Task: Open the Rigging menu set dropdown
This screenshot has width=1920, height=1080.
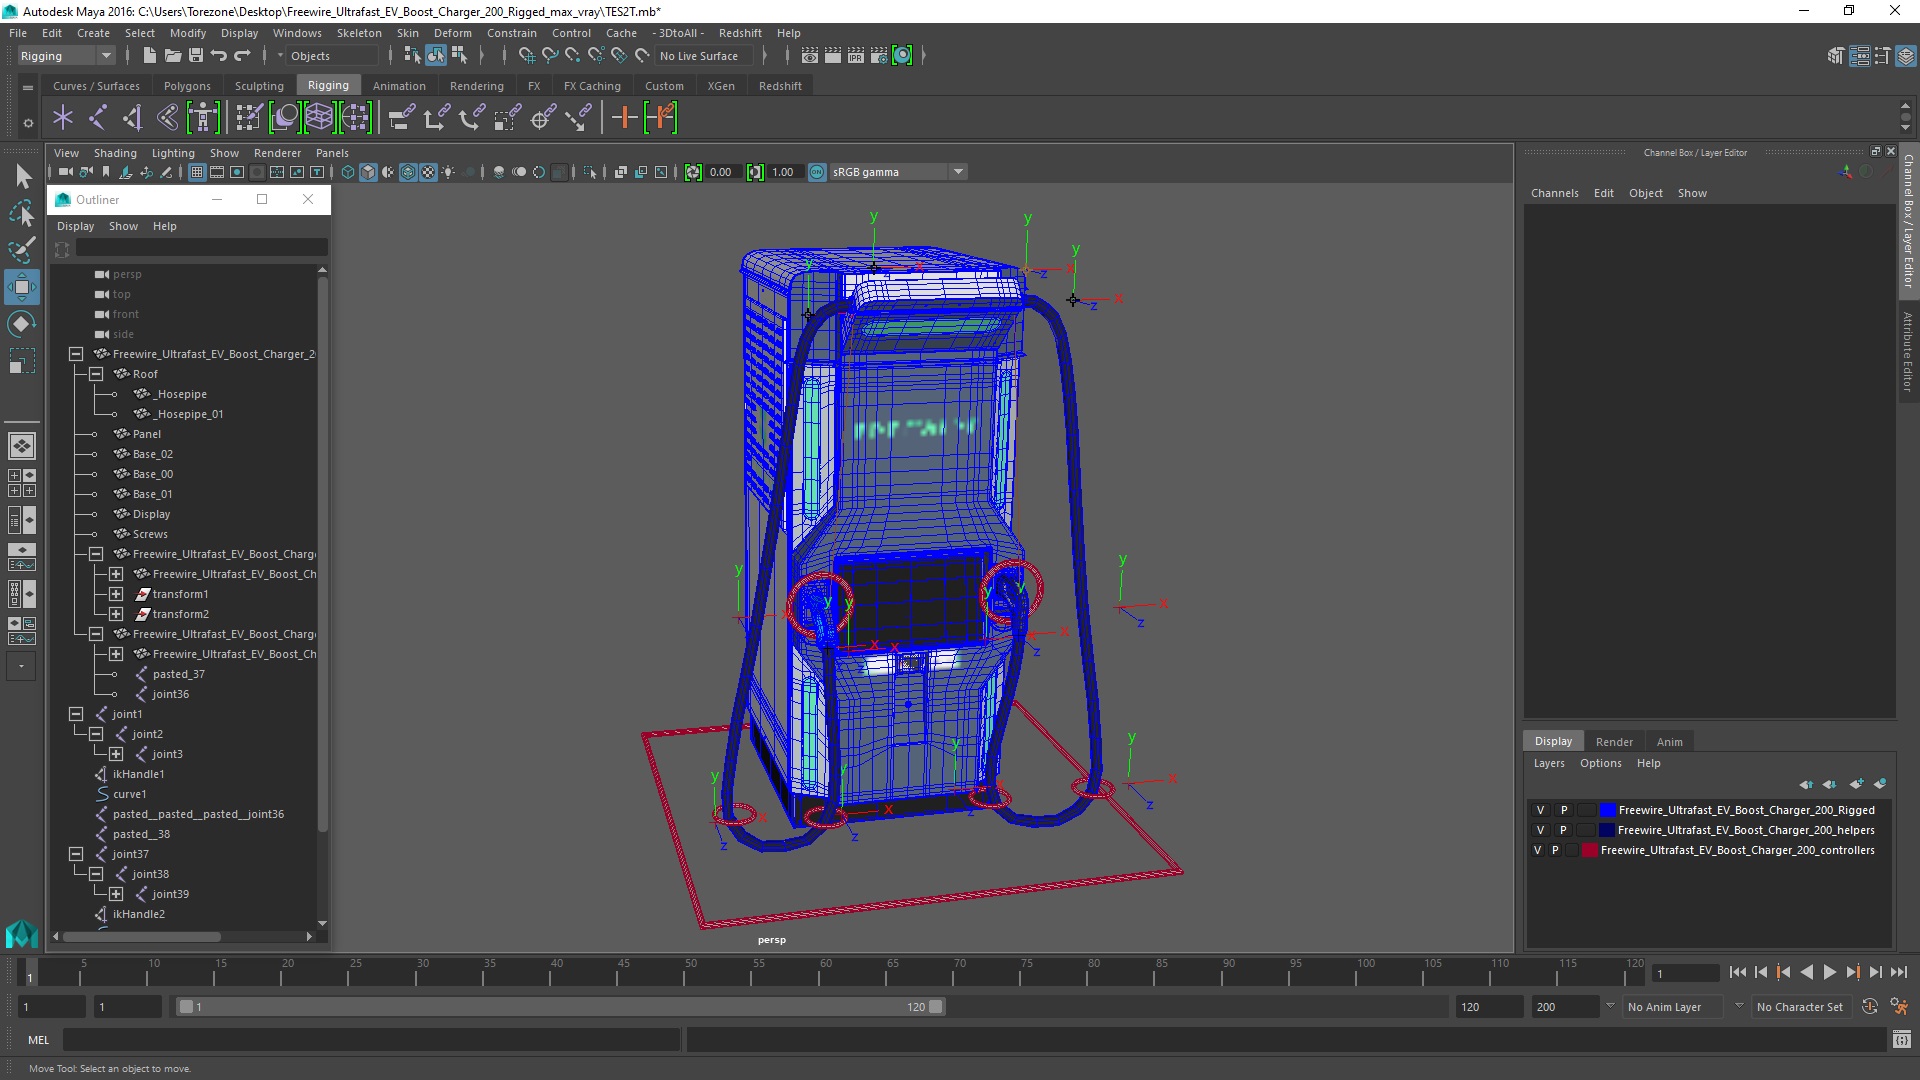Action: point(66,56)
